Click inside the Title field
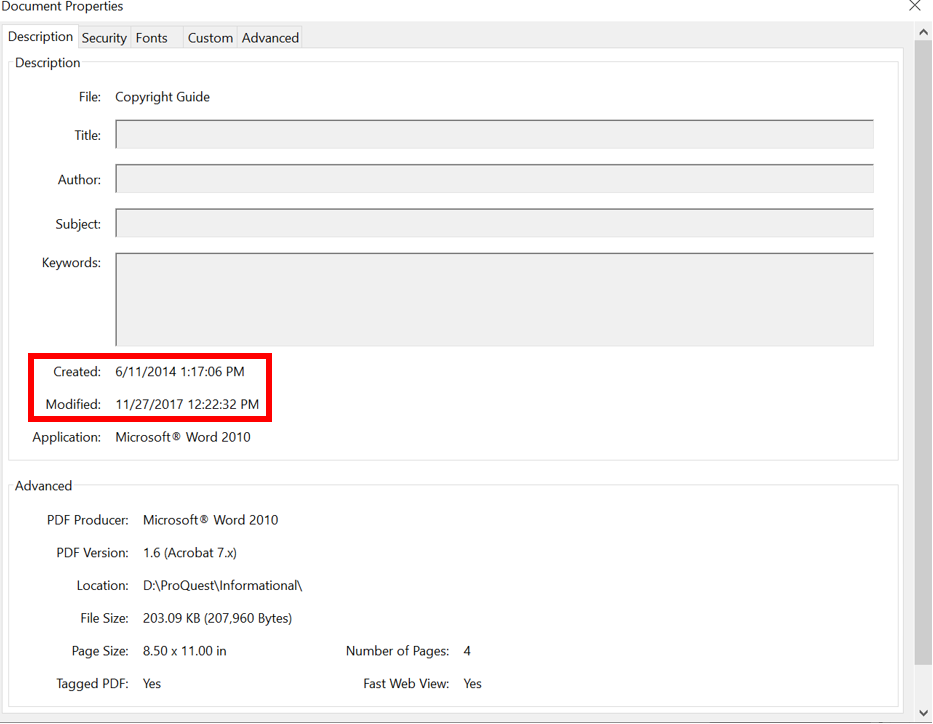Image resolution: width=933 pixels, height=724 pixels. 494,135
